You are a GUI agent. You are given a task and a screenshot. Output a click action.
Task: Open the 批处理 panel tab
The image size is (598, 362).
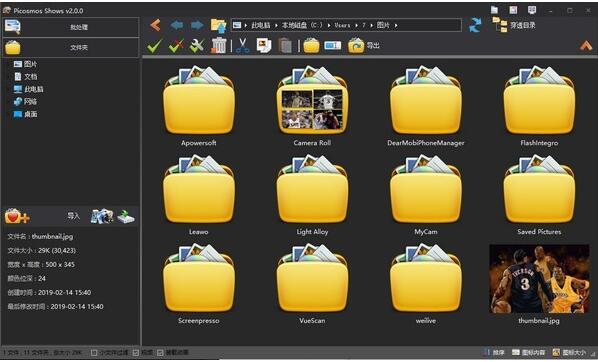pyautogui.click(x=71, y=27)
